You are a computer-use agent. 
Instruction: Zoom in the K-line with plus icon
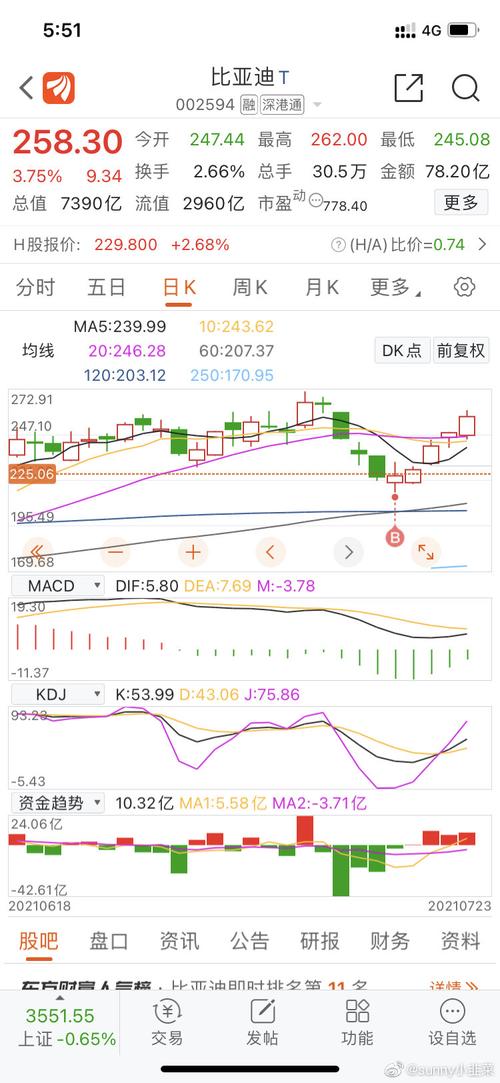[x=193, y=552]
